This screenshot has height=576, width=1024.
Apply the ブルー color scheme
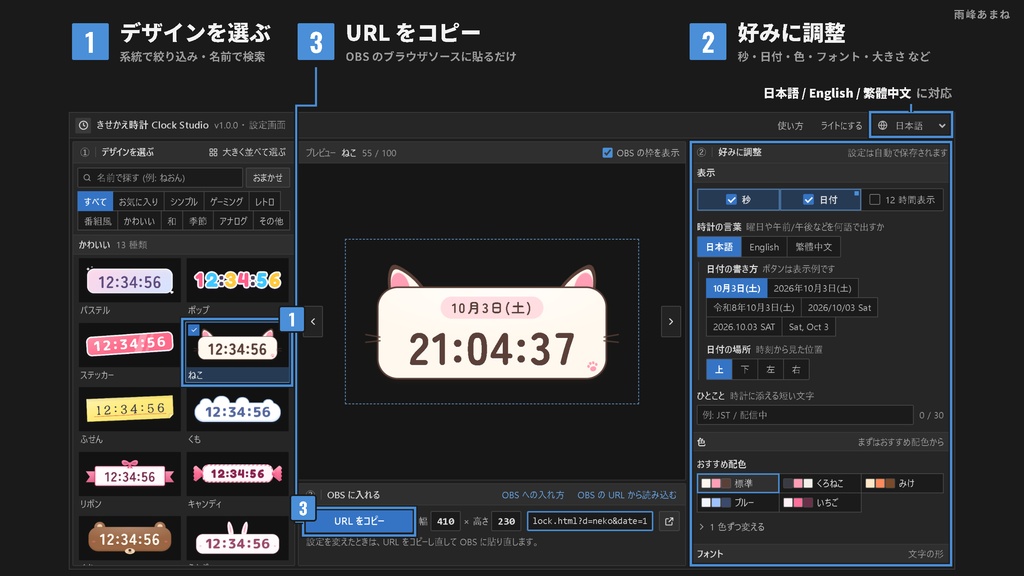738,502
